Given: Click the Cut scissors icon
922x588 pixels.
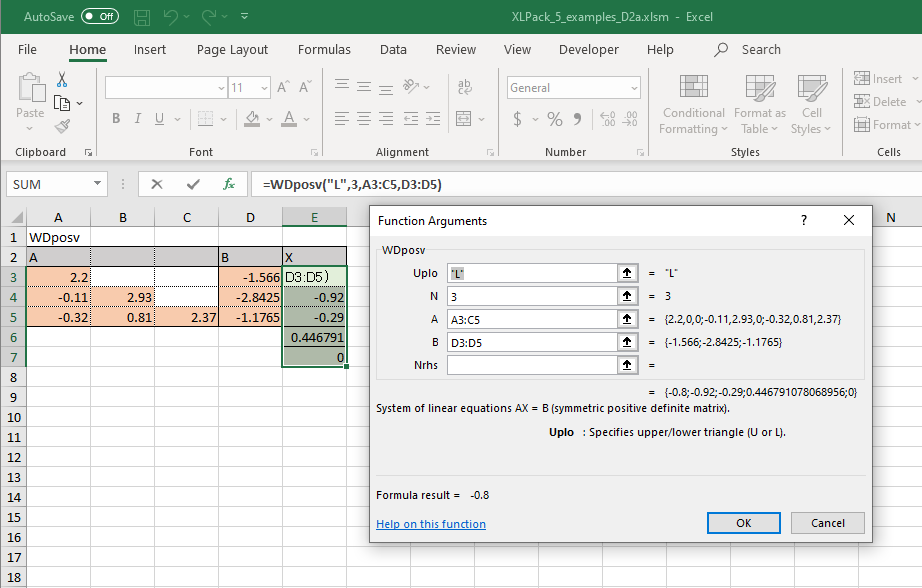Looking at the screenshot, I should click(x=62, y=79).
